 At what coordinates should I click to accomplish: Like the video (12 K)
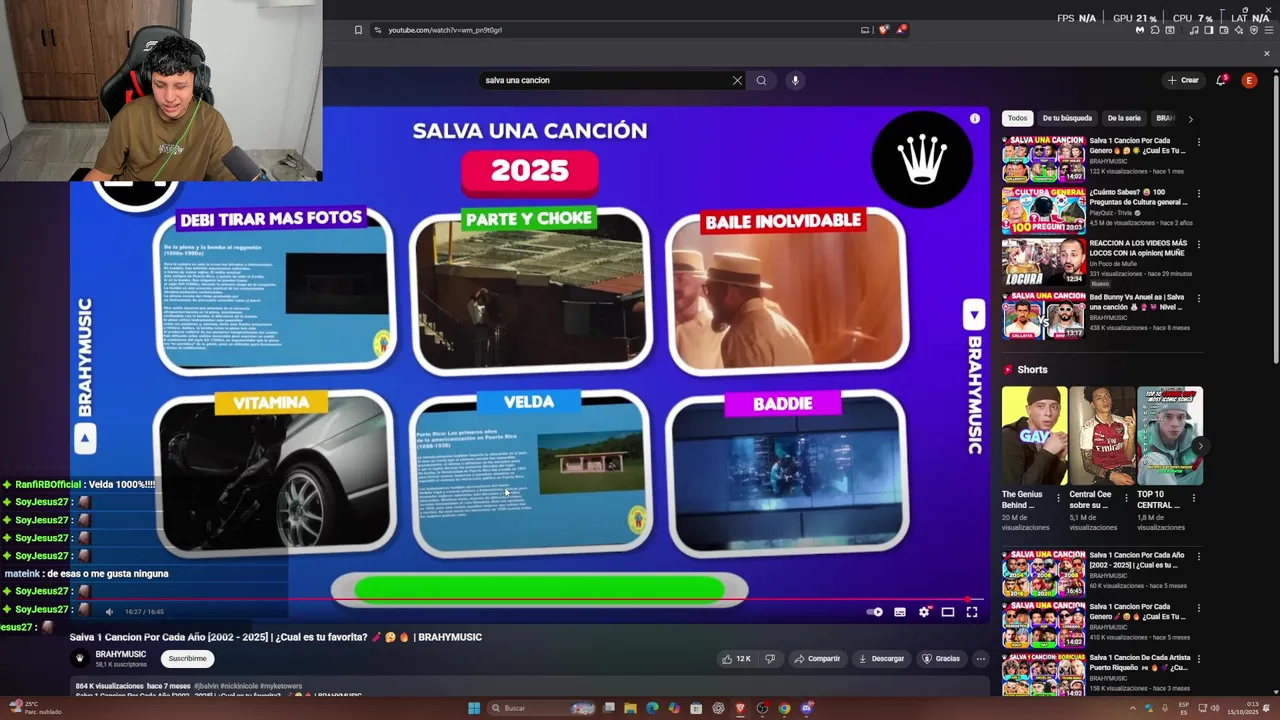[737, 659]
